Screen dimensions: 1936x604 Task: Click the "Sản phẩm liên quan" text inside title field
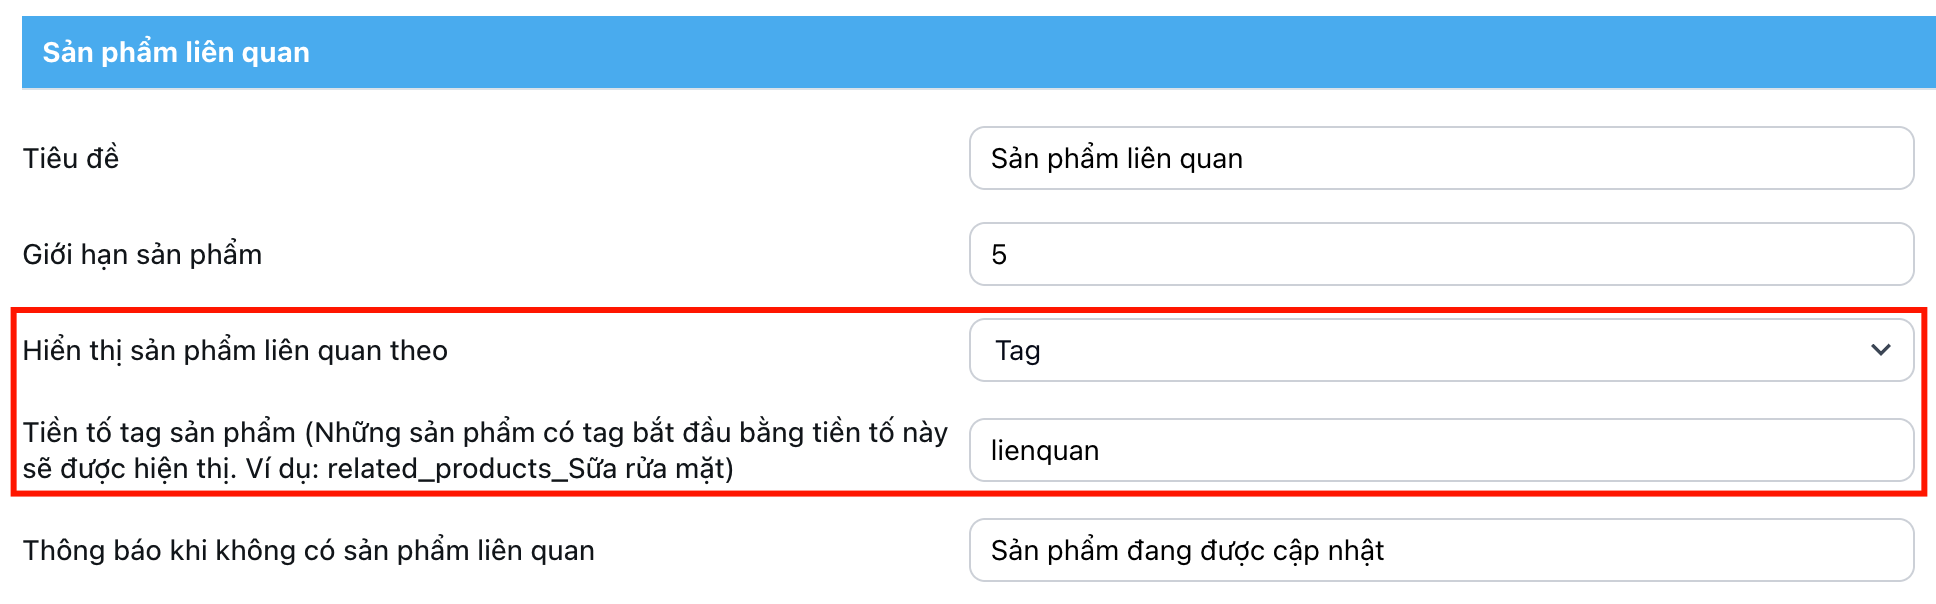coord(1116,159)
